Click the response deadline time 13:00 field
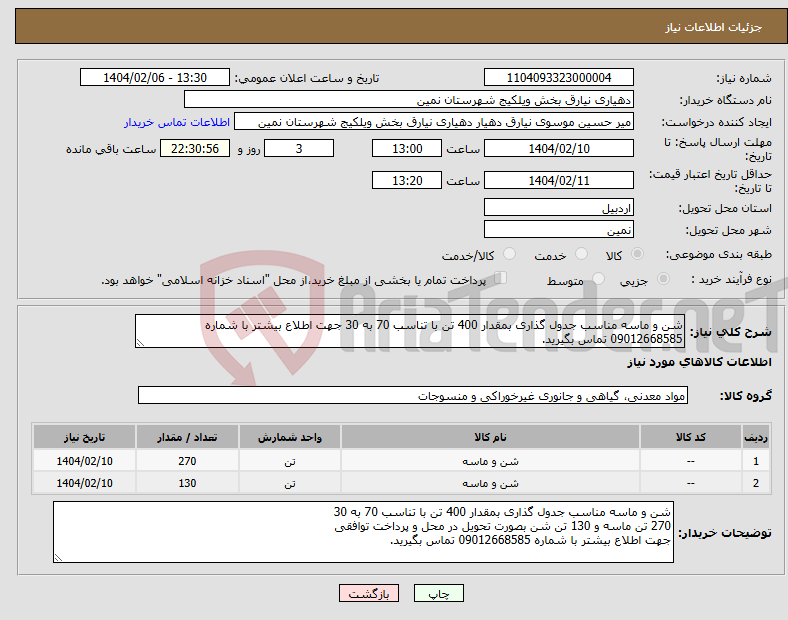788x620 pixels. click(x=407, y=148)
